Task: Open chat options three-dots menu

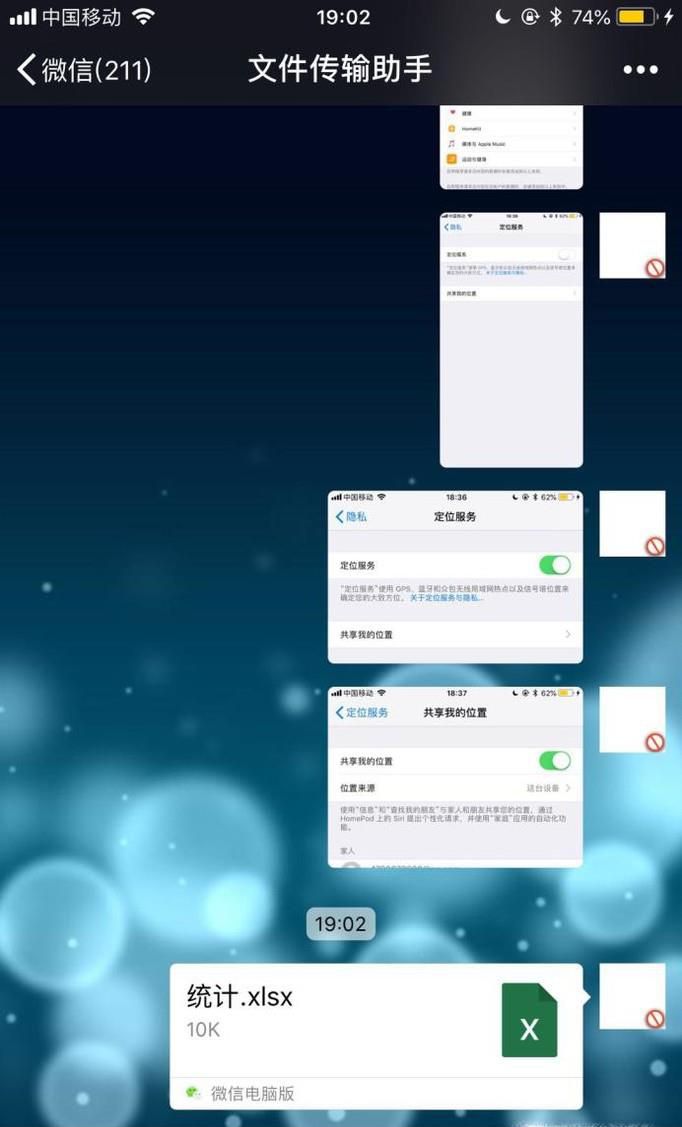Action: coord(640,70)
